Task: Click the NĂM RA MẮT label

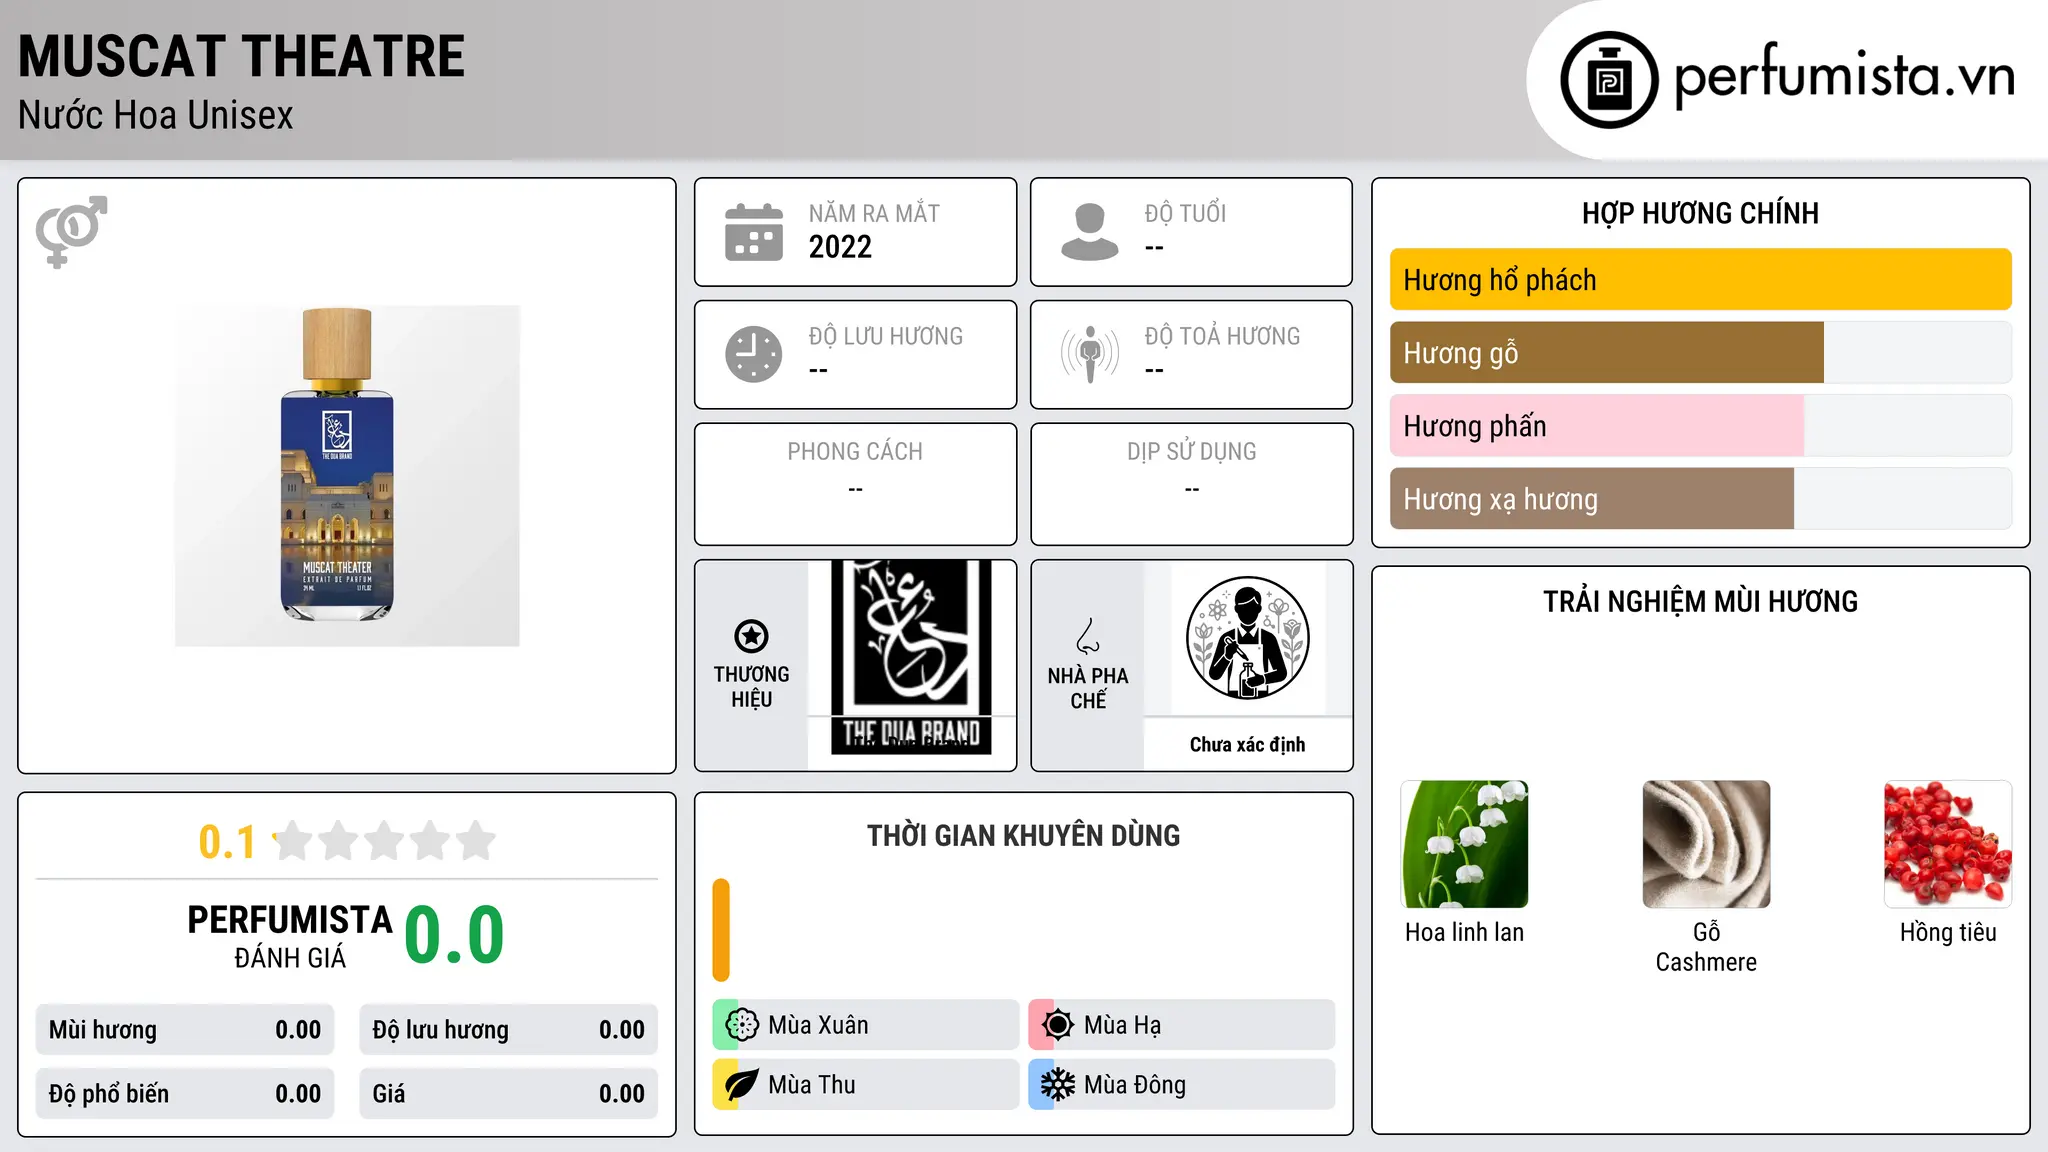Action: [874, 213]
